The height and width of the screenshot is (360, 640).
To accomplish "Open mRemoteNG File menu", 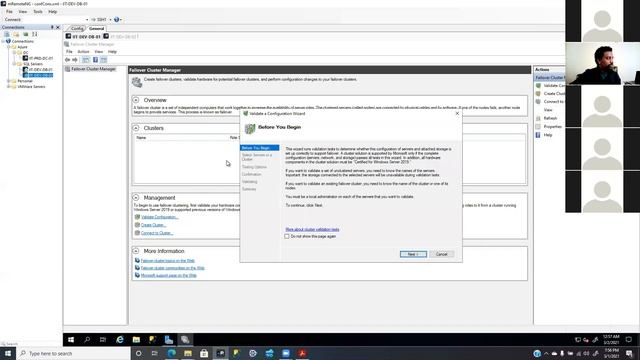I will point(9,12).
